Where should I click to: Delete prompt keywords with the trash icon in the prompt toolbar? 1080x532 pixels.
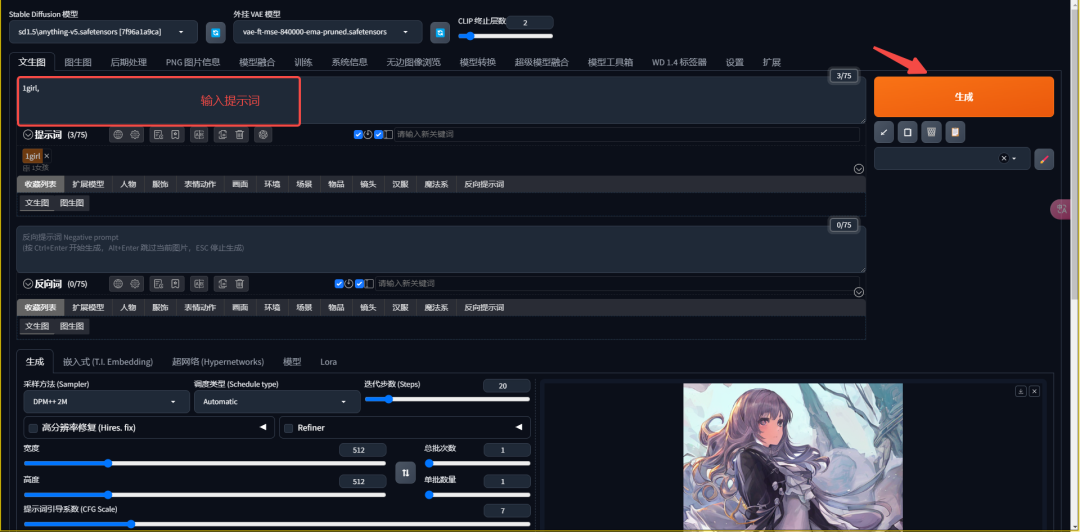239,135
